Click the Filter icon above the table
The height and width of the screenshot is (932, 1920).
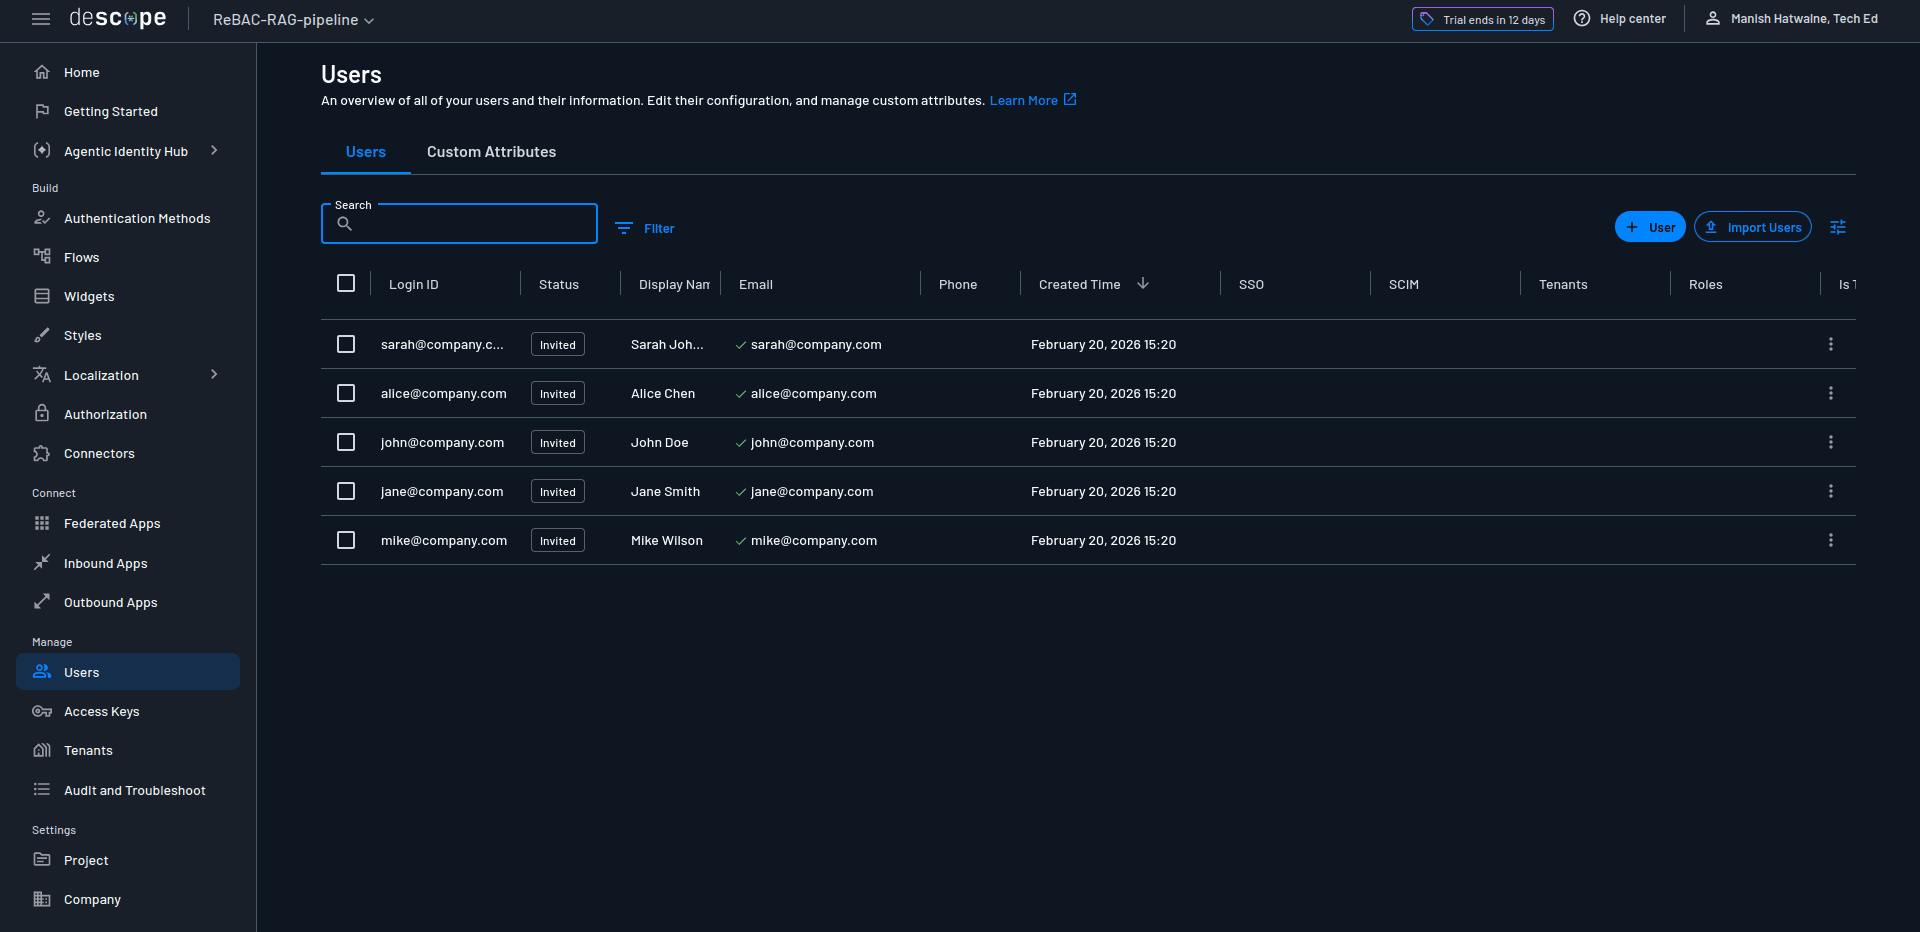click(622, 228)
